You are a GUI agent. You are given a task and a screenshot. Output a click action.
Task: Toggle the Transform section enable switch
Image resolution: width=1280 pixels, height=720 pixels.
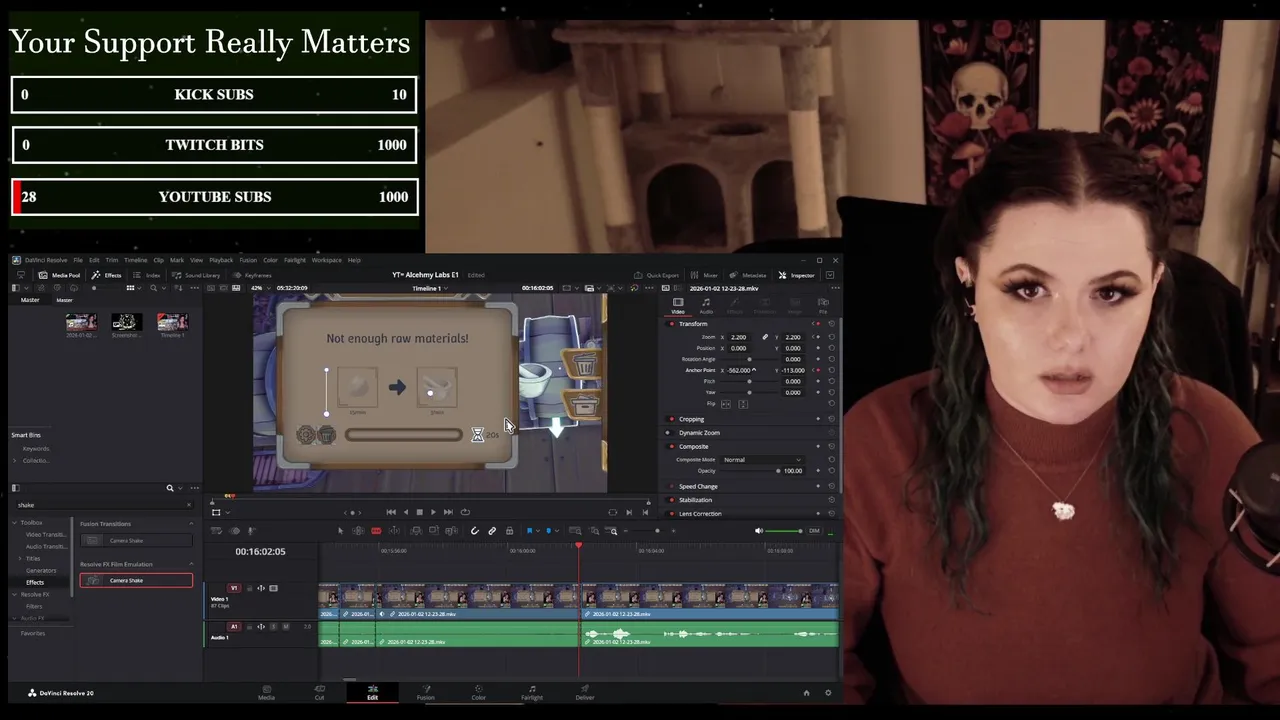pos(671,324)
